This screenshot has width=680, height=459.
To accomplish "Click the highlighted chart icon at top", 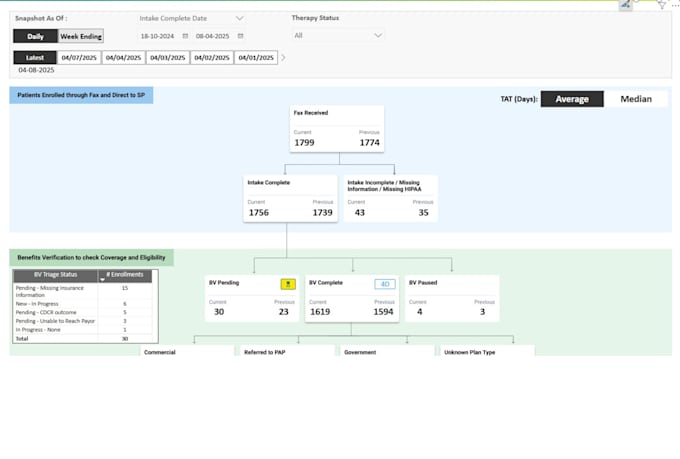I will coord(625,5).
